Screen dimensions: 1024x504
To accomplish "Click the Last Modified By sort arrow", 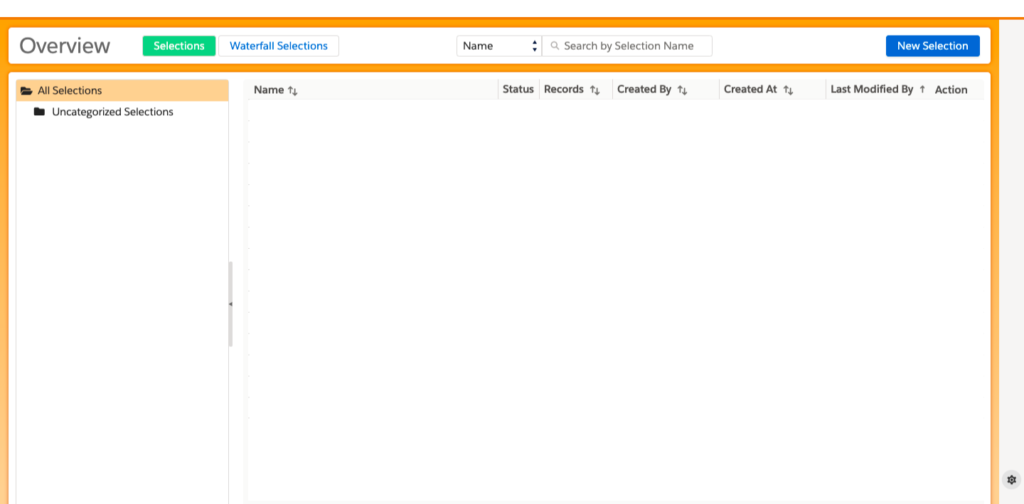I will [x=922, y=90].
